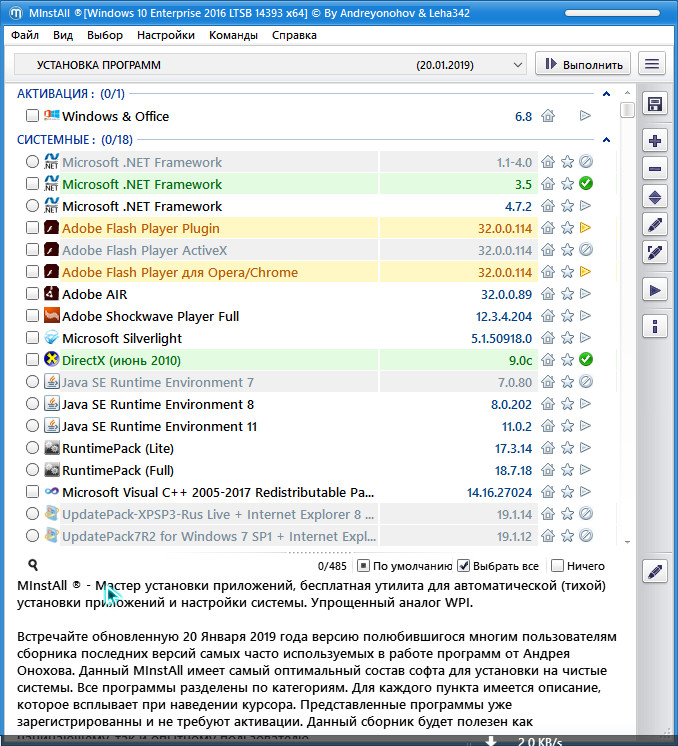The width and height of the screenshot is (678, 746).
Task: Select RuntimePack (Full) radio button
Action: point(32,470)
